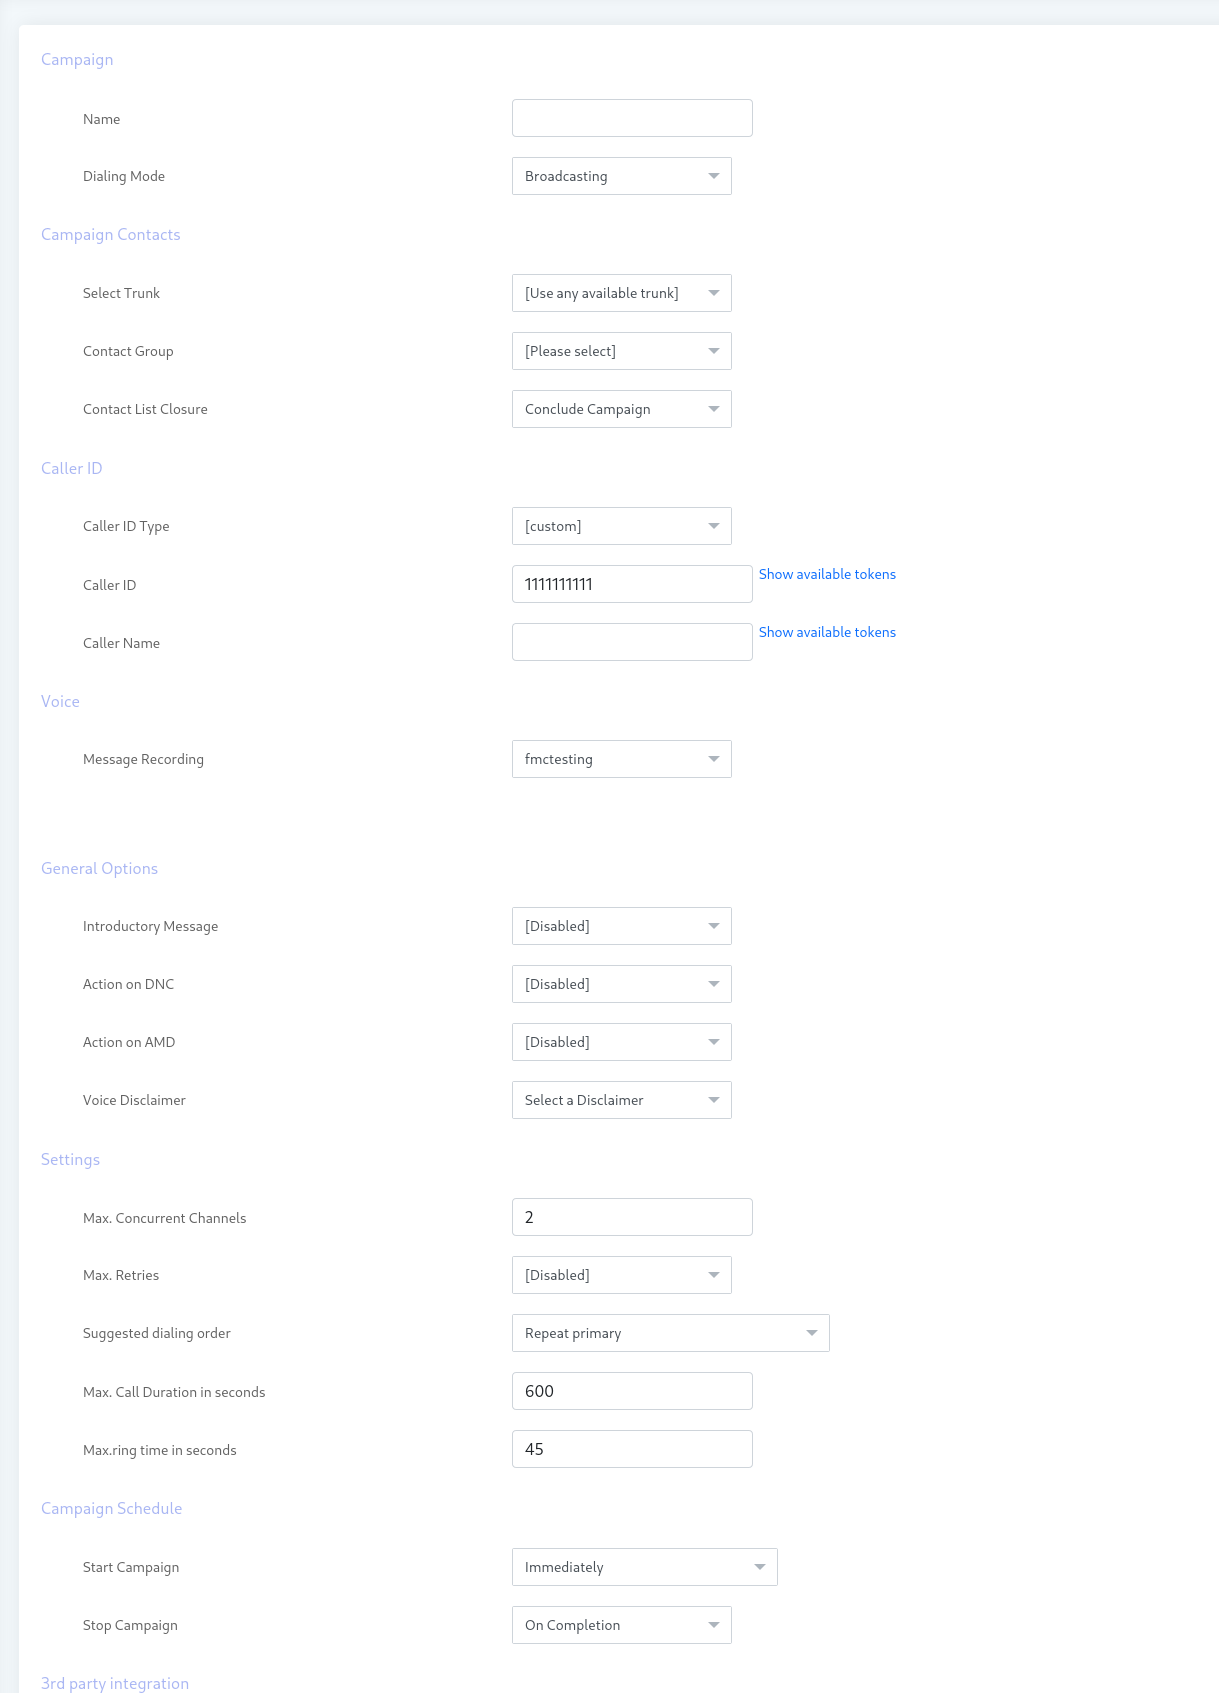Click the Voice section heading
This screenshot has width=1219, height=1693.
[x=60, y=701]
